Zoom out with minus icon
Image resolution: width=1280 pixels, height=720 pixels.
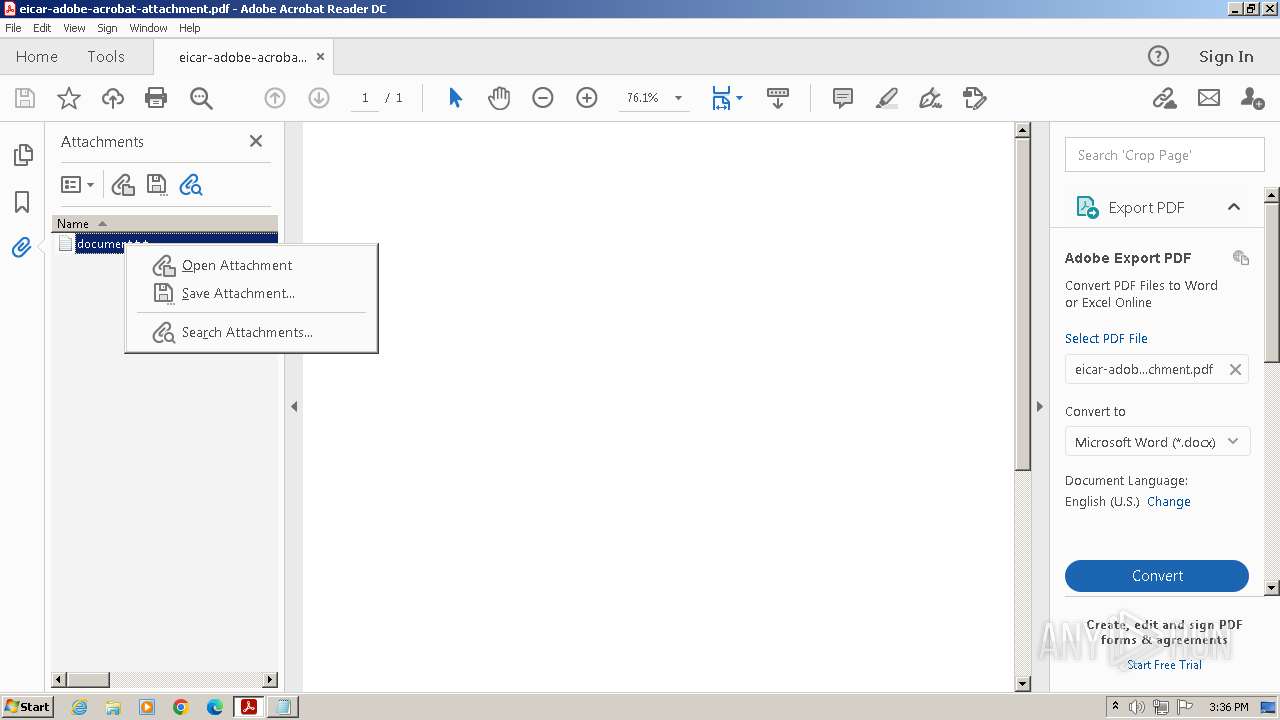pyautogui.click(x=543, y=98)
